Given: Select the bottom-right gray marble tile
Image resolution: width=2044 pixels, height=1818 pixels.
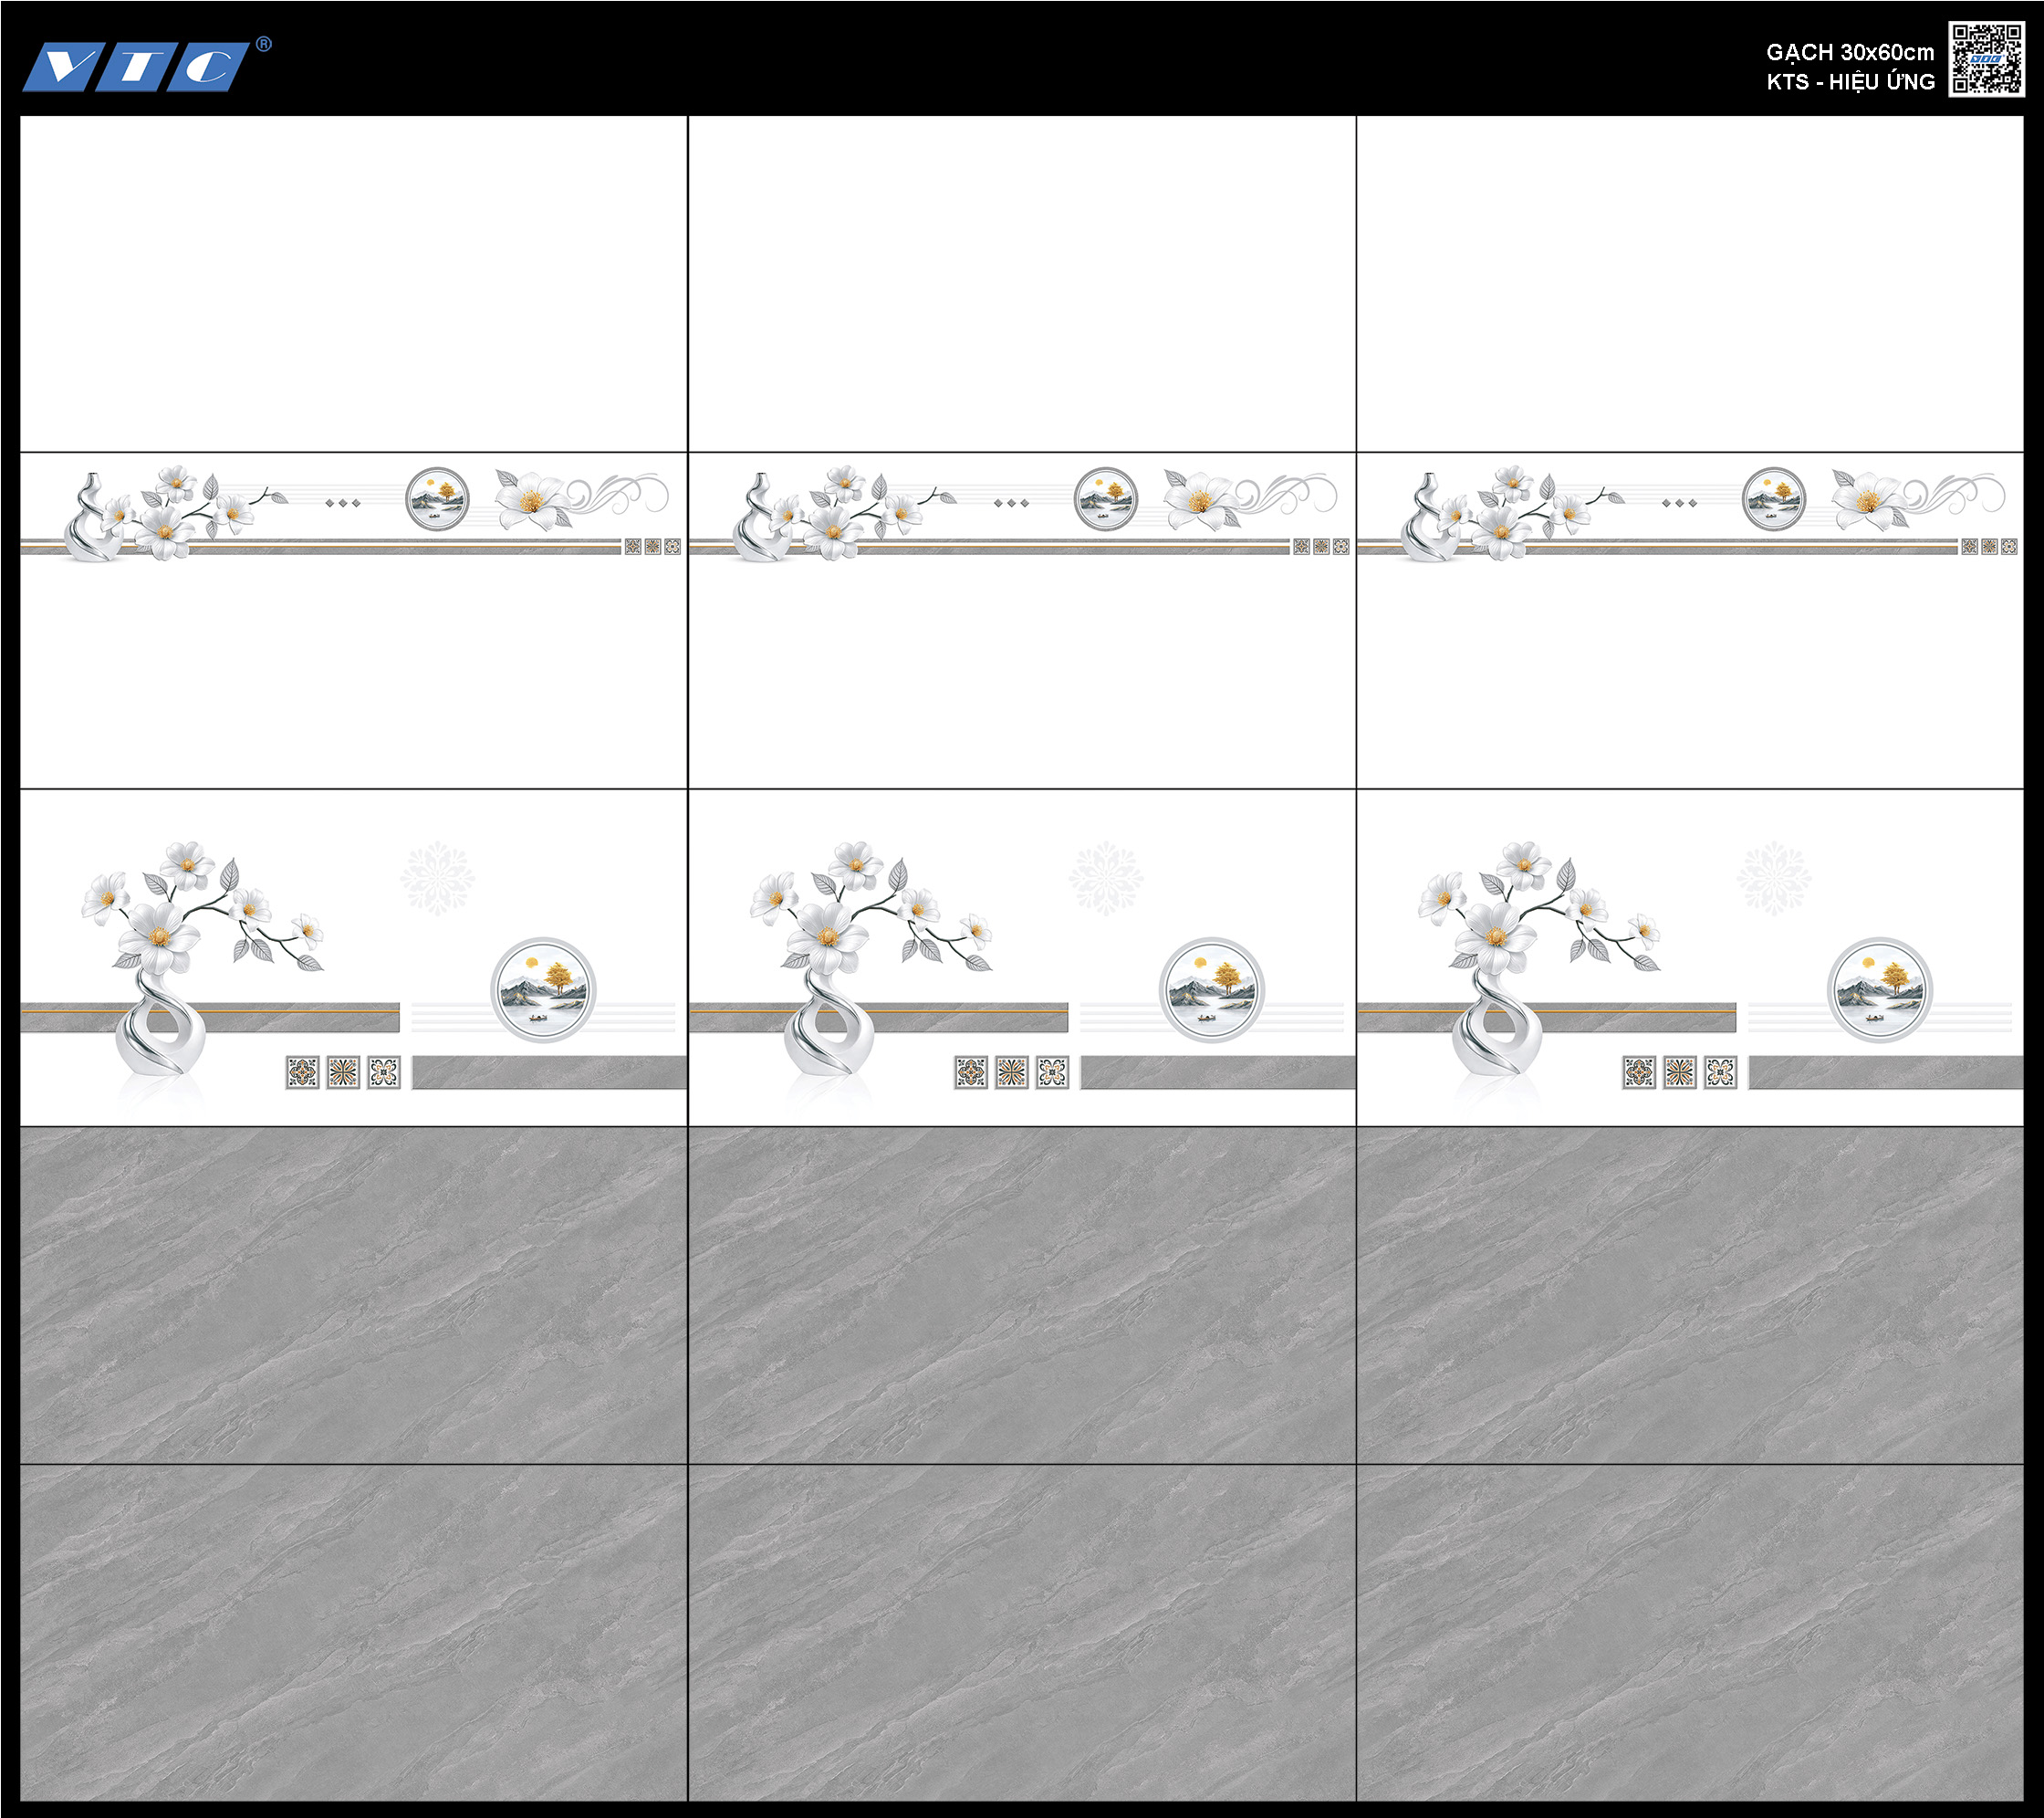Looking at the screenshot, I should (x=1689, y=1632).
